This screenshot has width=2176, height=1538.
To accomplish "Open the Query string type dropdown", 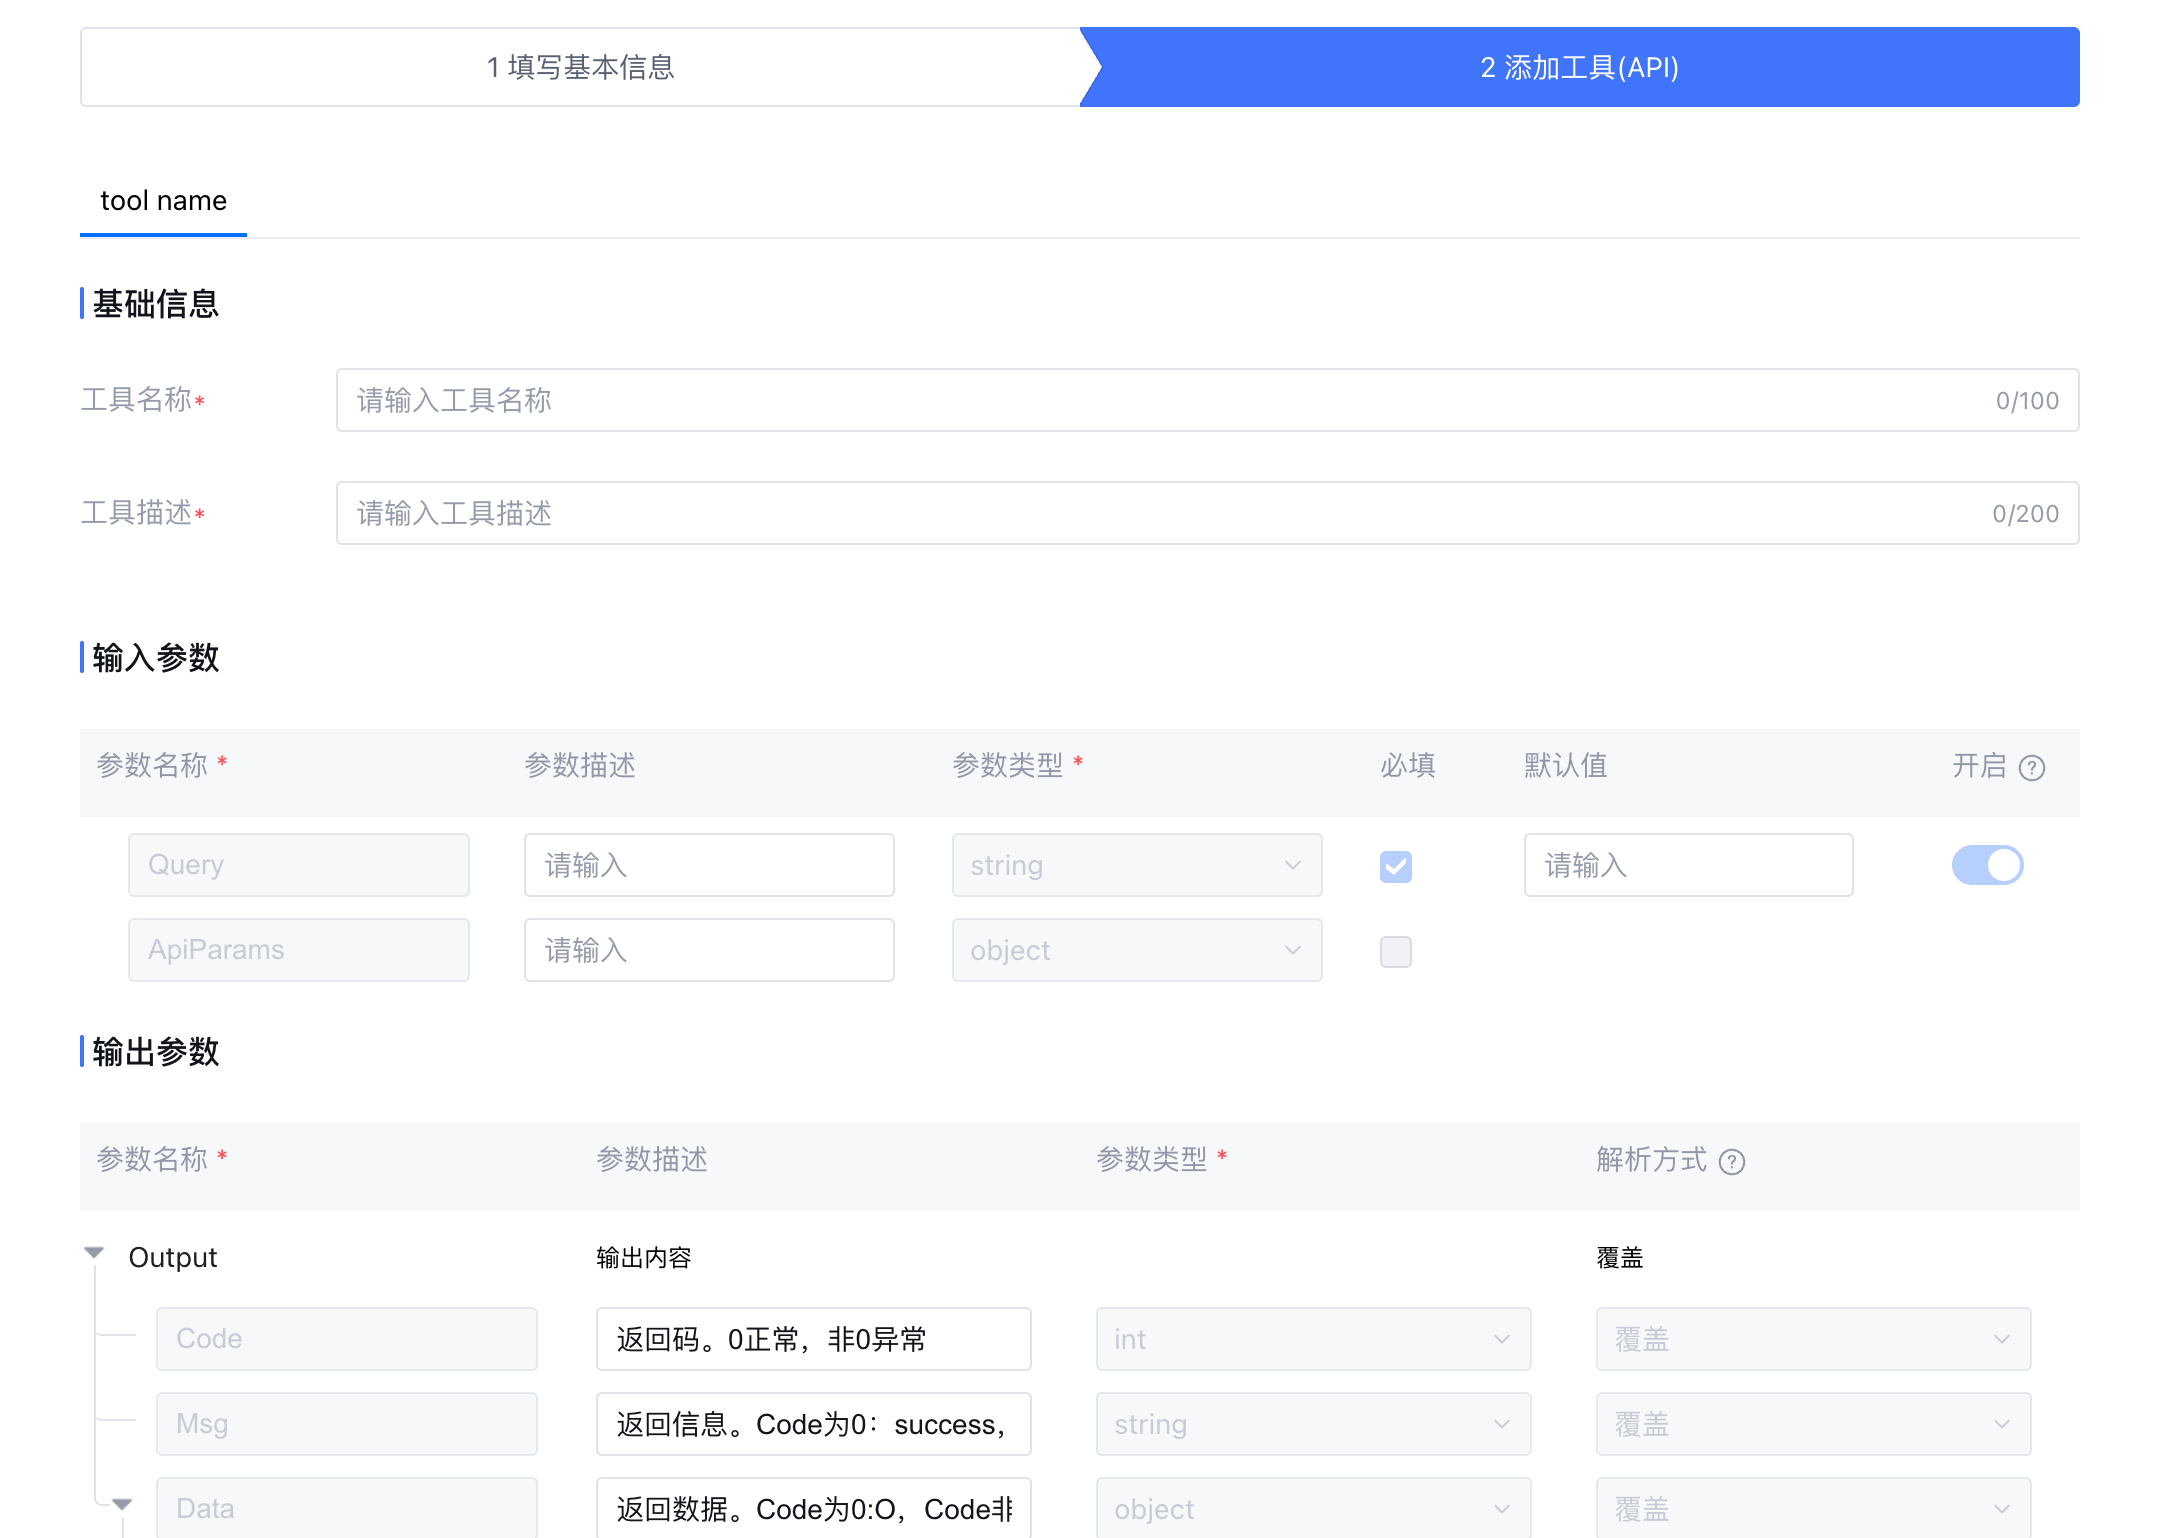I will point(1136,865).
